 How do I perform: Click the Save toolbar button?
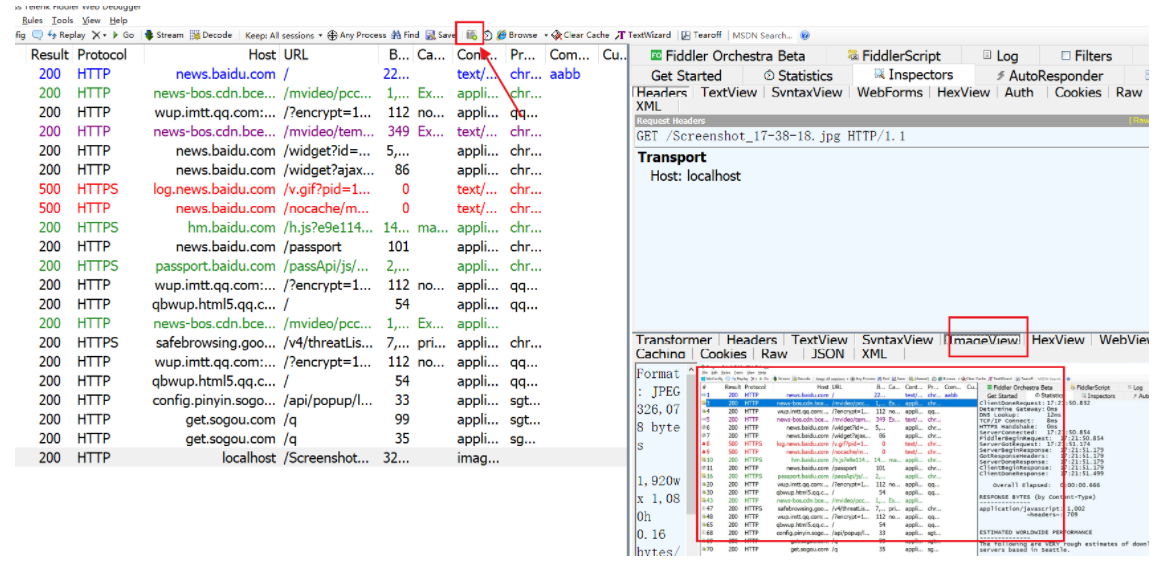439,35
